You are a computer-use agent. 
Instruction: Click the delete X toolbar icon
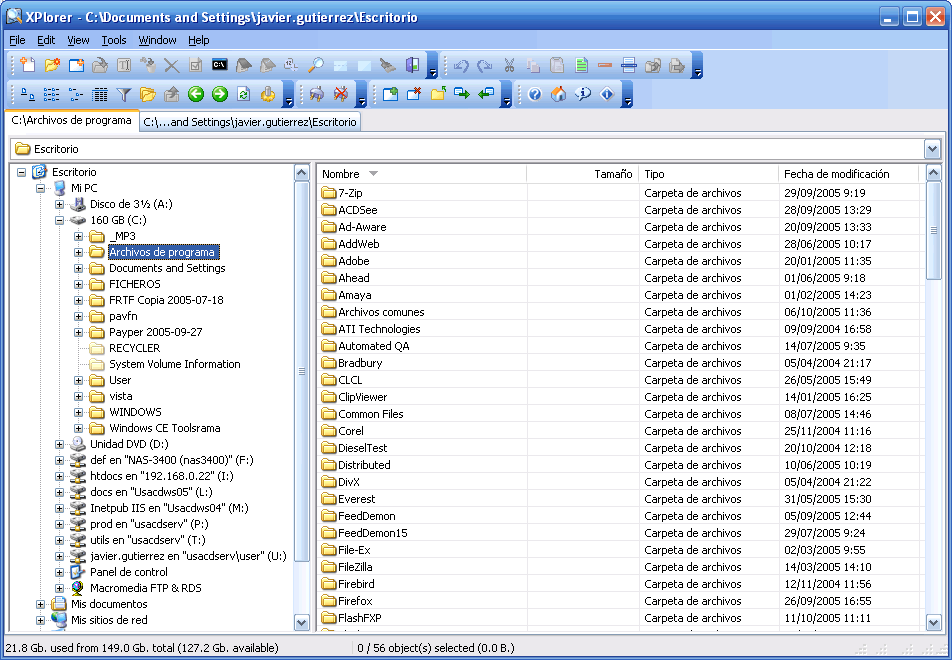[x=172, y=65]
